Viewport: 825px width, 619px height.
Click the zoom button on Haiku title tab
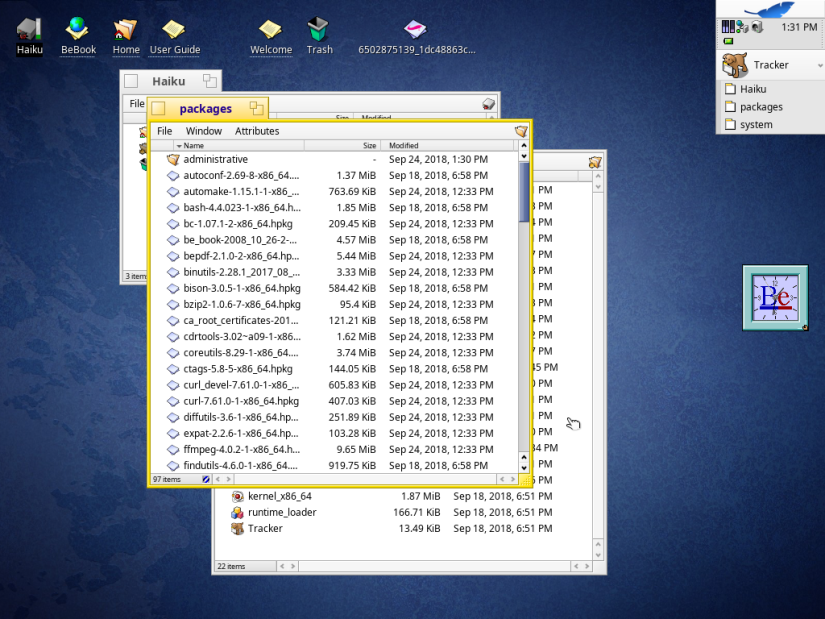pyautogui.click(x=209, y=81)
